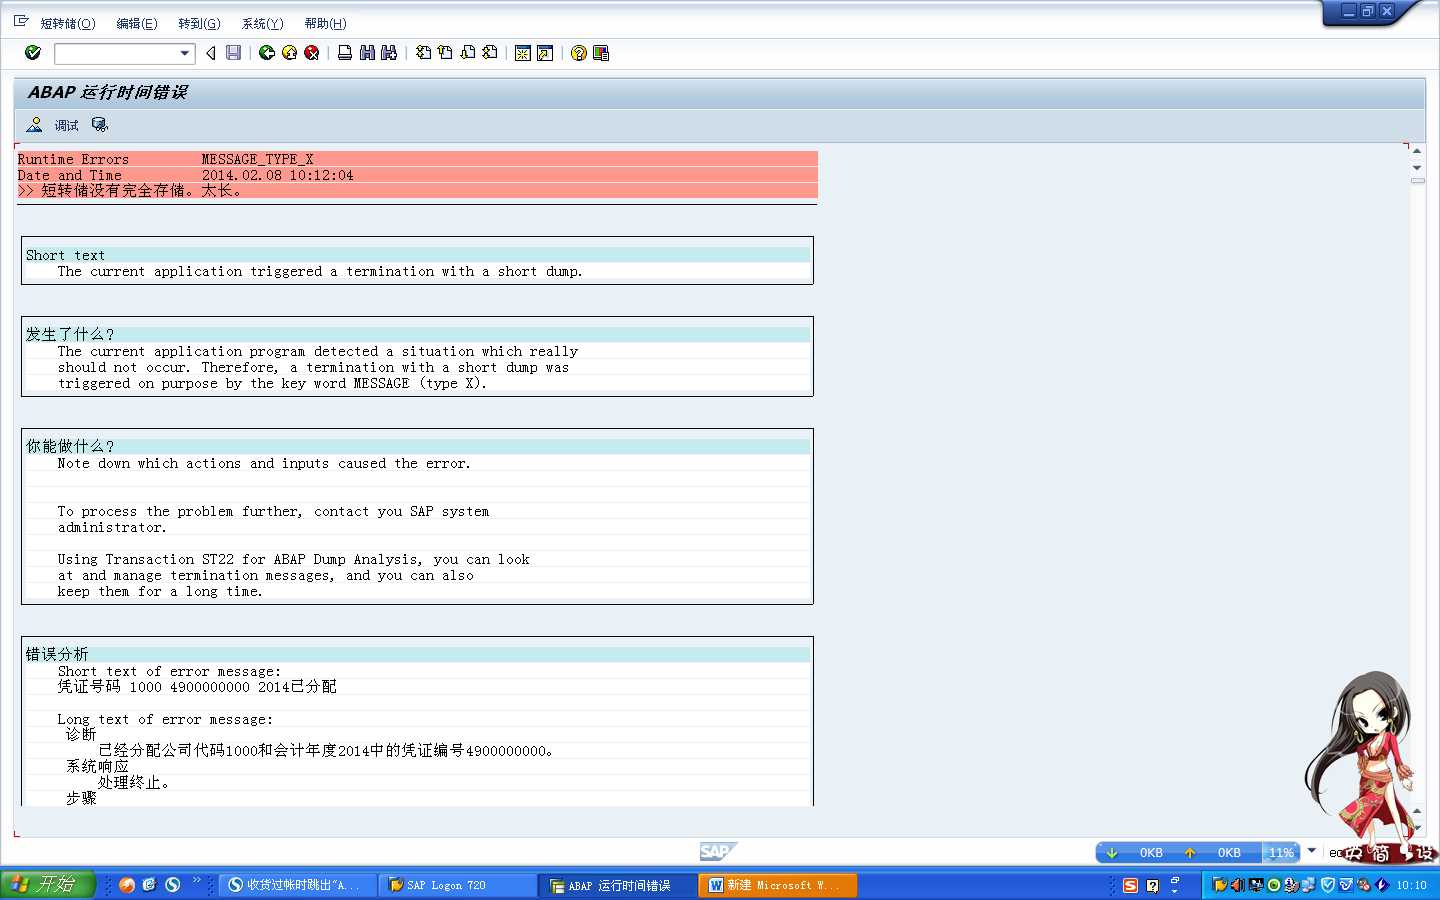Screen dimensions: 1440x900
Task: Switch to SAP Logon 720 taskbar item
Action: [458, 885]
